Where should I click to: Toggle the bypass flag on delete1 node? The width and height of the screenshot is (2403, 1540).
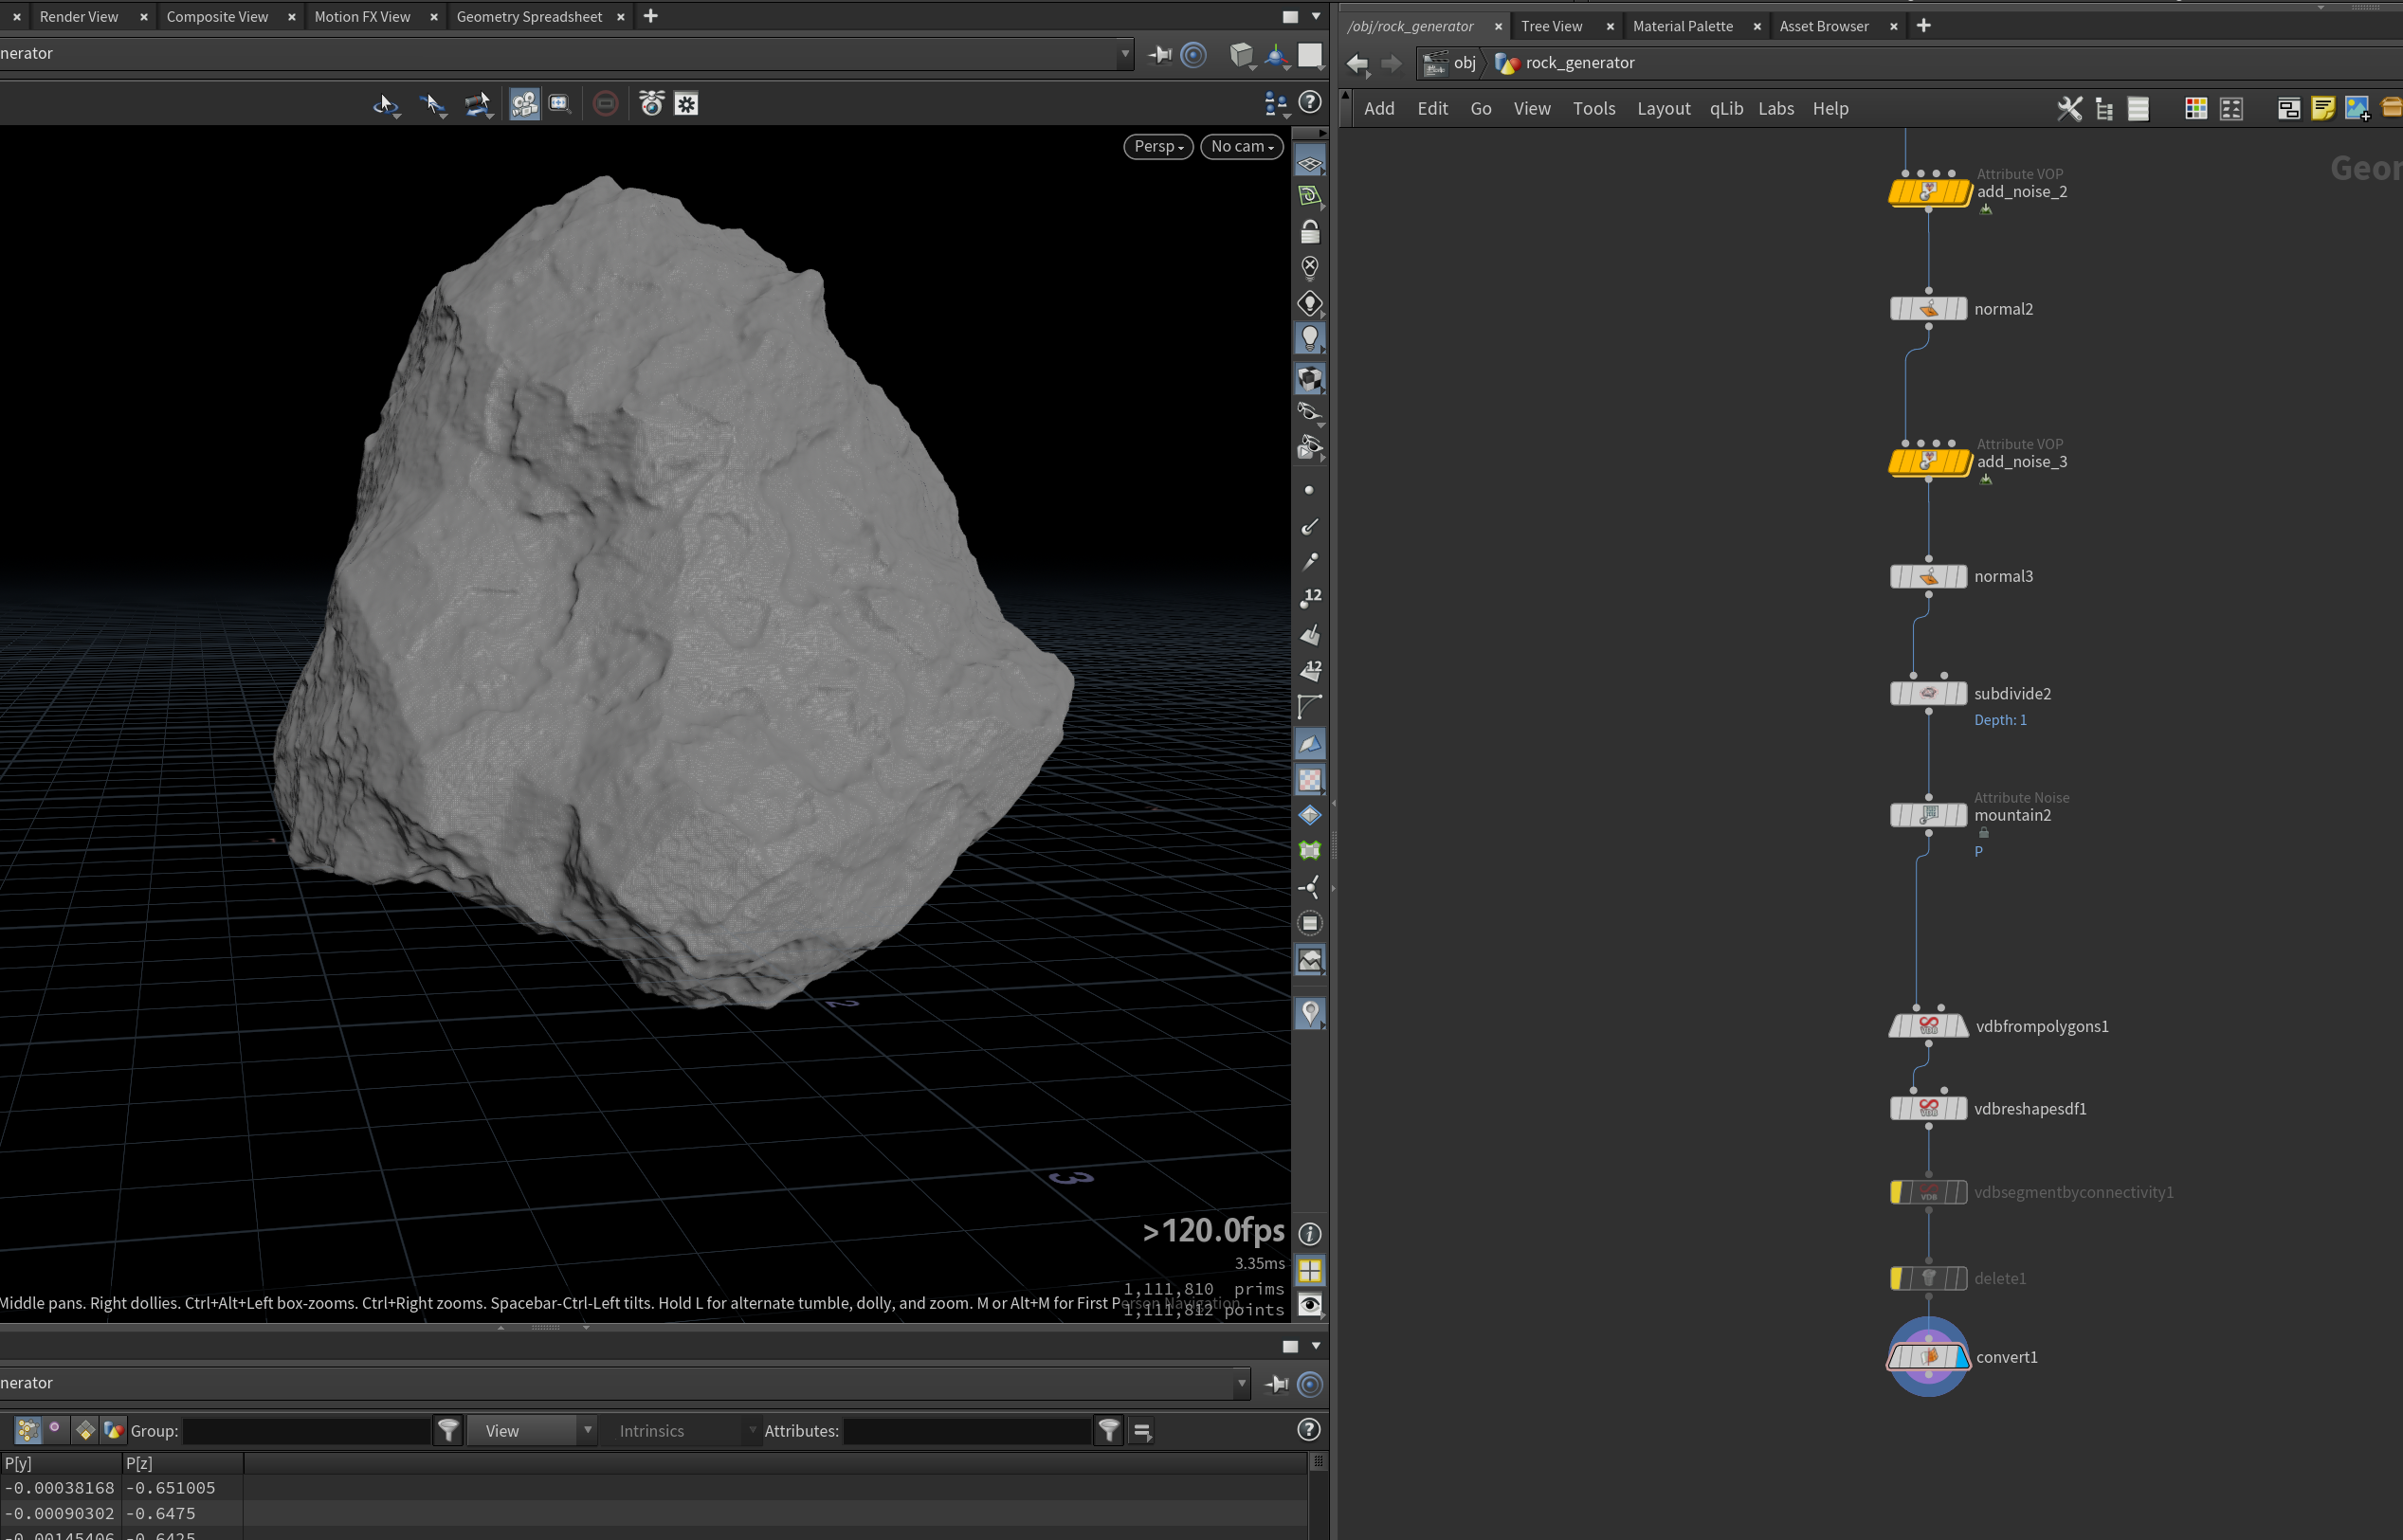pos(1896,1278)
